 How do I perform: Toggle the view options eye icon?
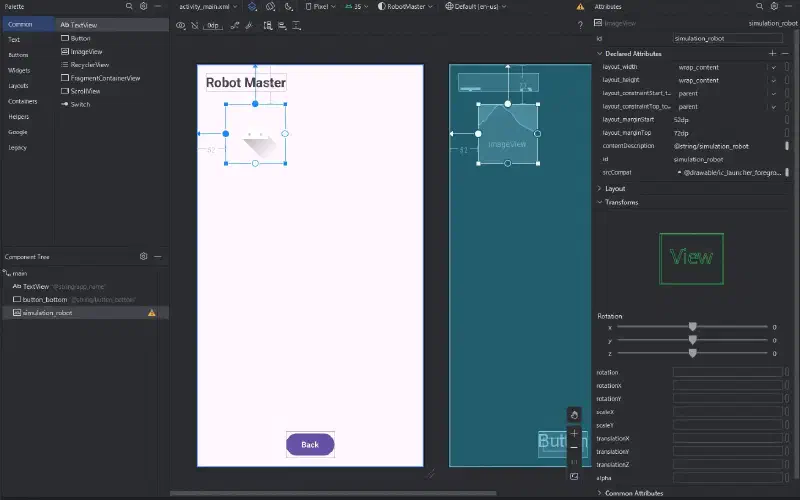[x=181, y=26]
